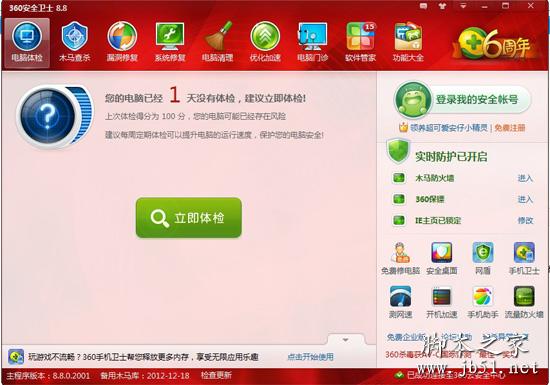Click the 主程序版本：8.8.0.2001 status text
Image resolution: width=550 pixels, height=385 pixels.
point(48,376)
